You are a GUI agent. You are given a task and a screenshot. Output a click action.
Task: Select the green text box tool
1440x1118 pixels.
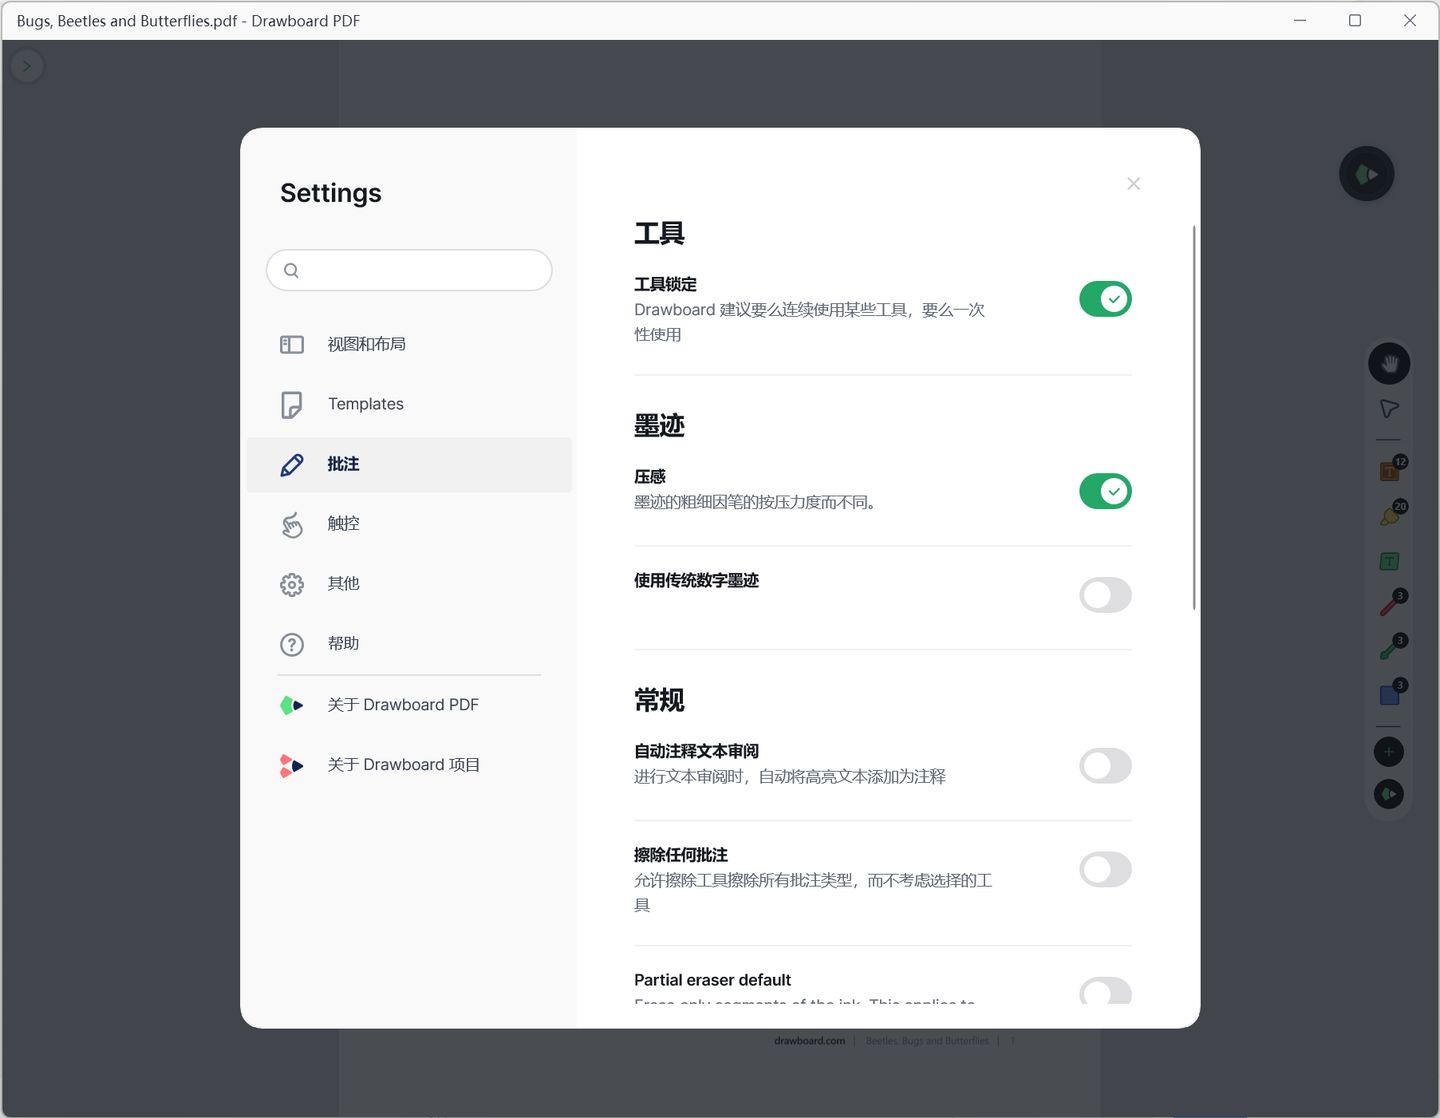pyautogui.click(x=1388, y=561)
